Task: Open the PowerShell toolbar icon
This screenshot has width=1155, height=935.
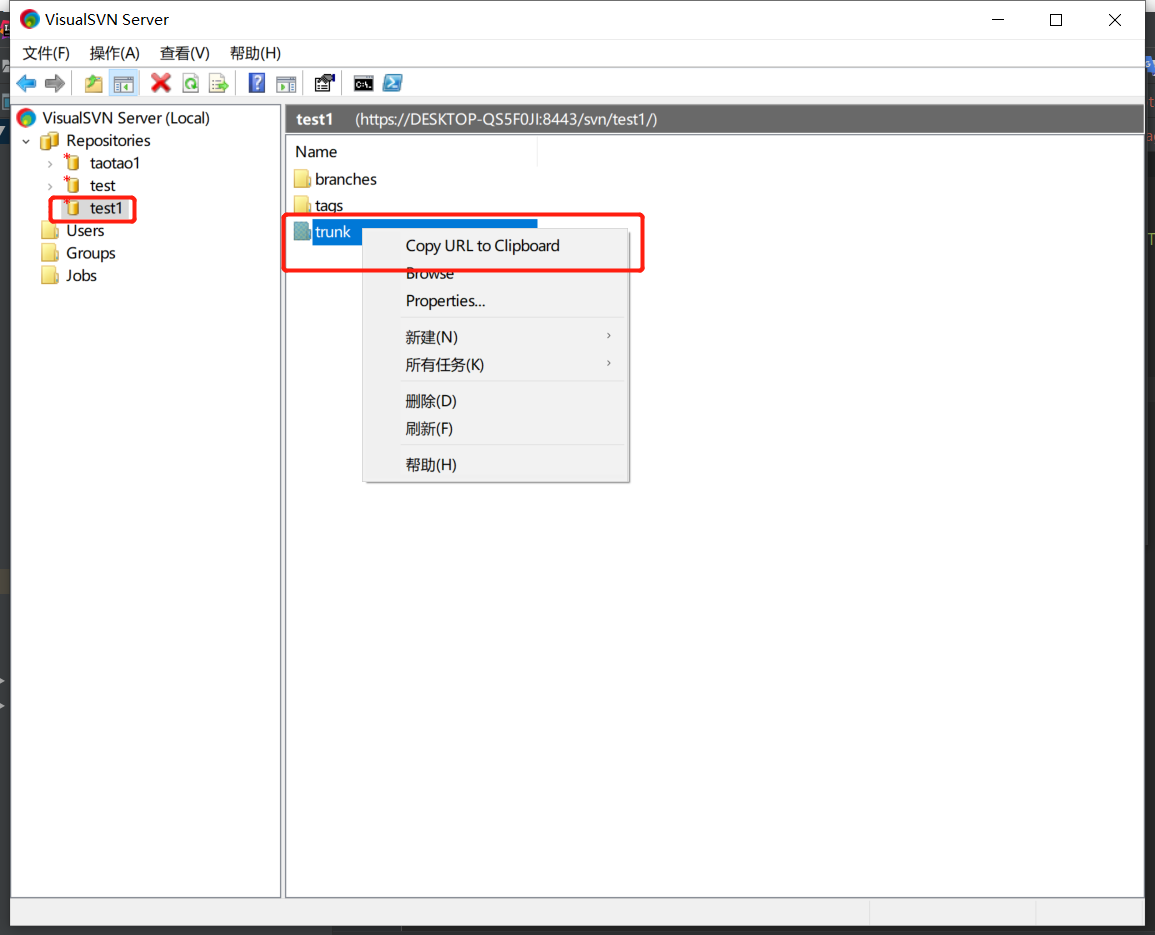Action: pos(393,83)
